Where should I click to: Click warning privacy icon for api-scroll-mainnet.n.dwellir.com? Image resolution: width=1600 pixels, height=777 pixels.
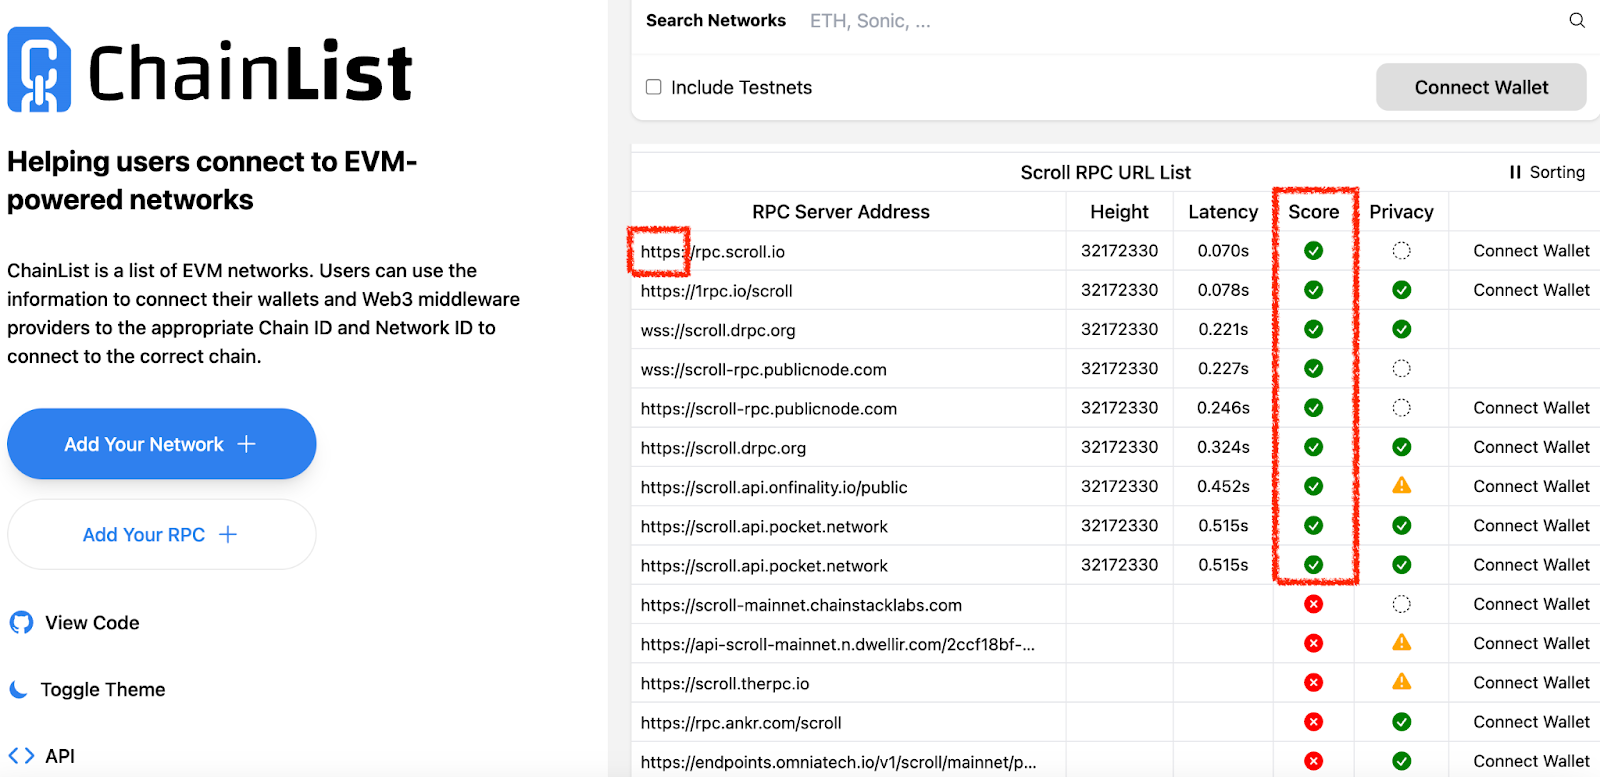[1402, 643]
